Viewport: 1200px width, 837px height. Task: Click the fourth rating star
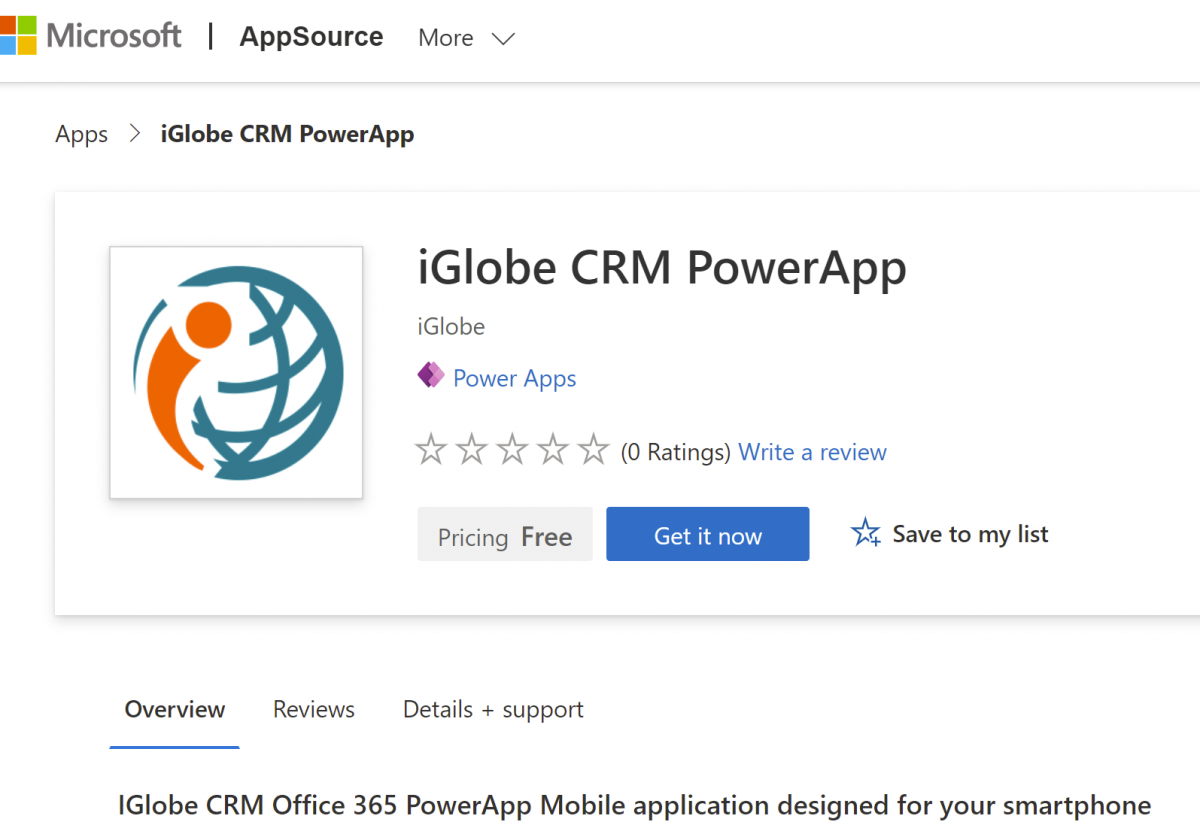pyautogui.click(x=553, y=450)
